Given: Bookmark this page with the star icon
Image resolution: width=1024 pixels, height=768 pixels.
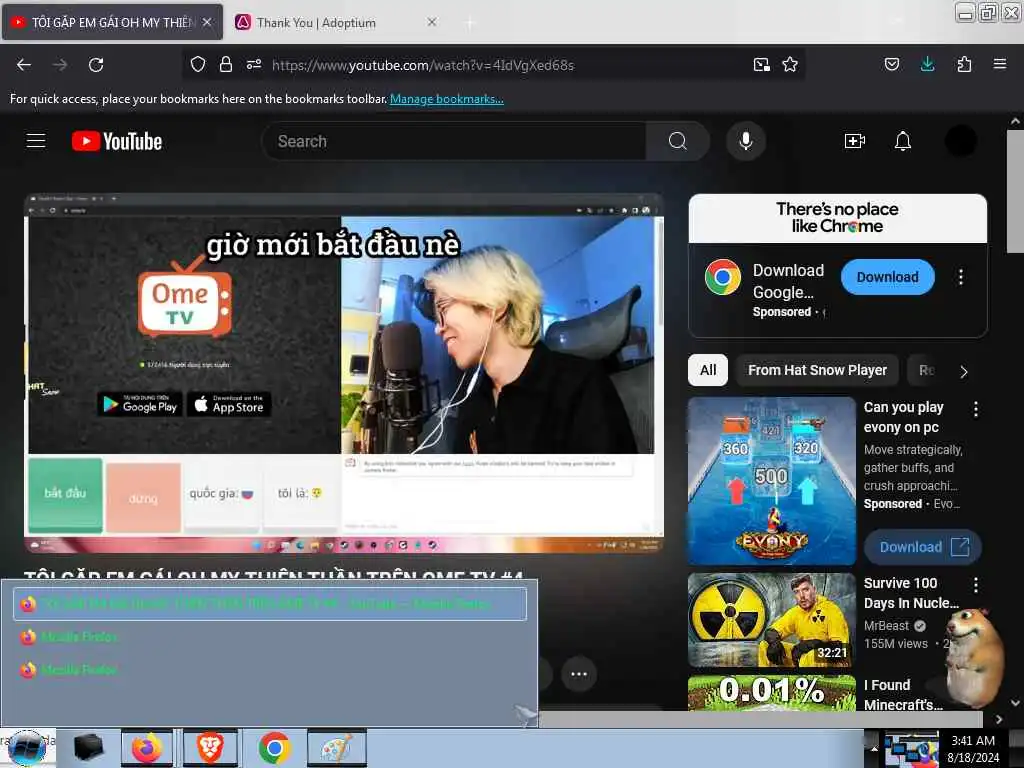Looking at the screenshot, I should pyautogui.click(x=790, y=65).
